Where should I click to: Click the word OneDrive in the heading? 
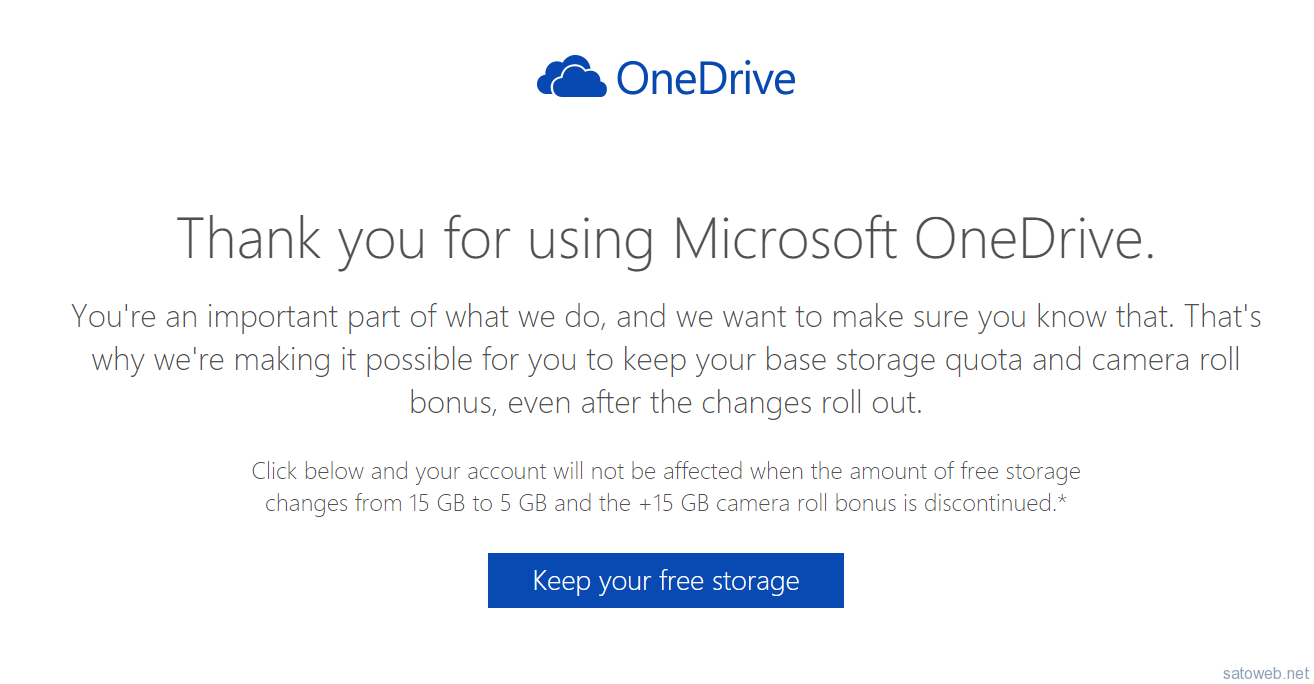point(1034,237)
